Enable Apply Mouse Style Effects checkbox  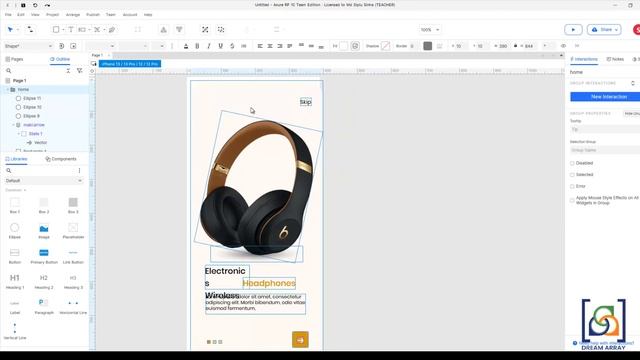(x=572, y=200)
